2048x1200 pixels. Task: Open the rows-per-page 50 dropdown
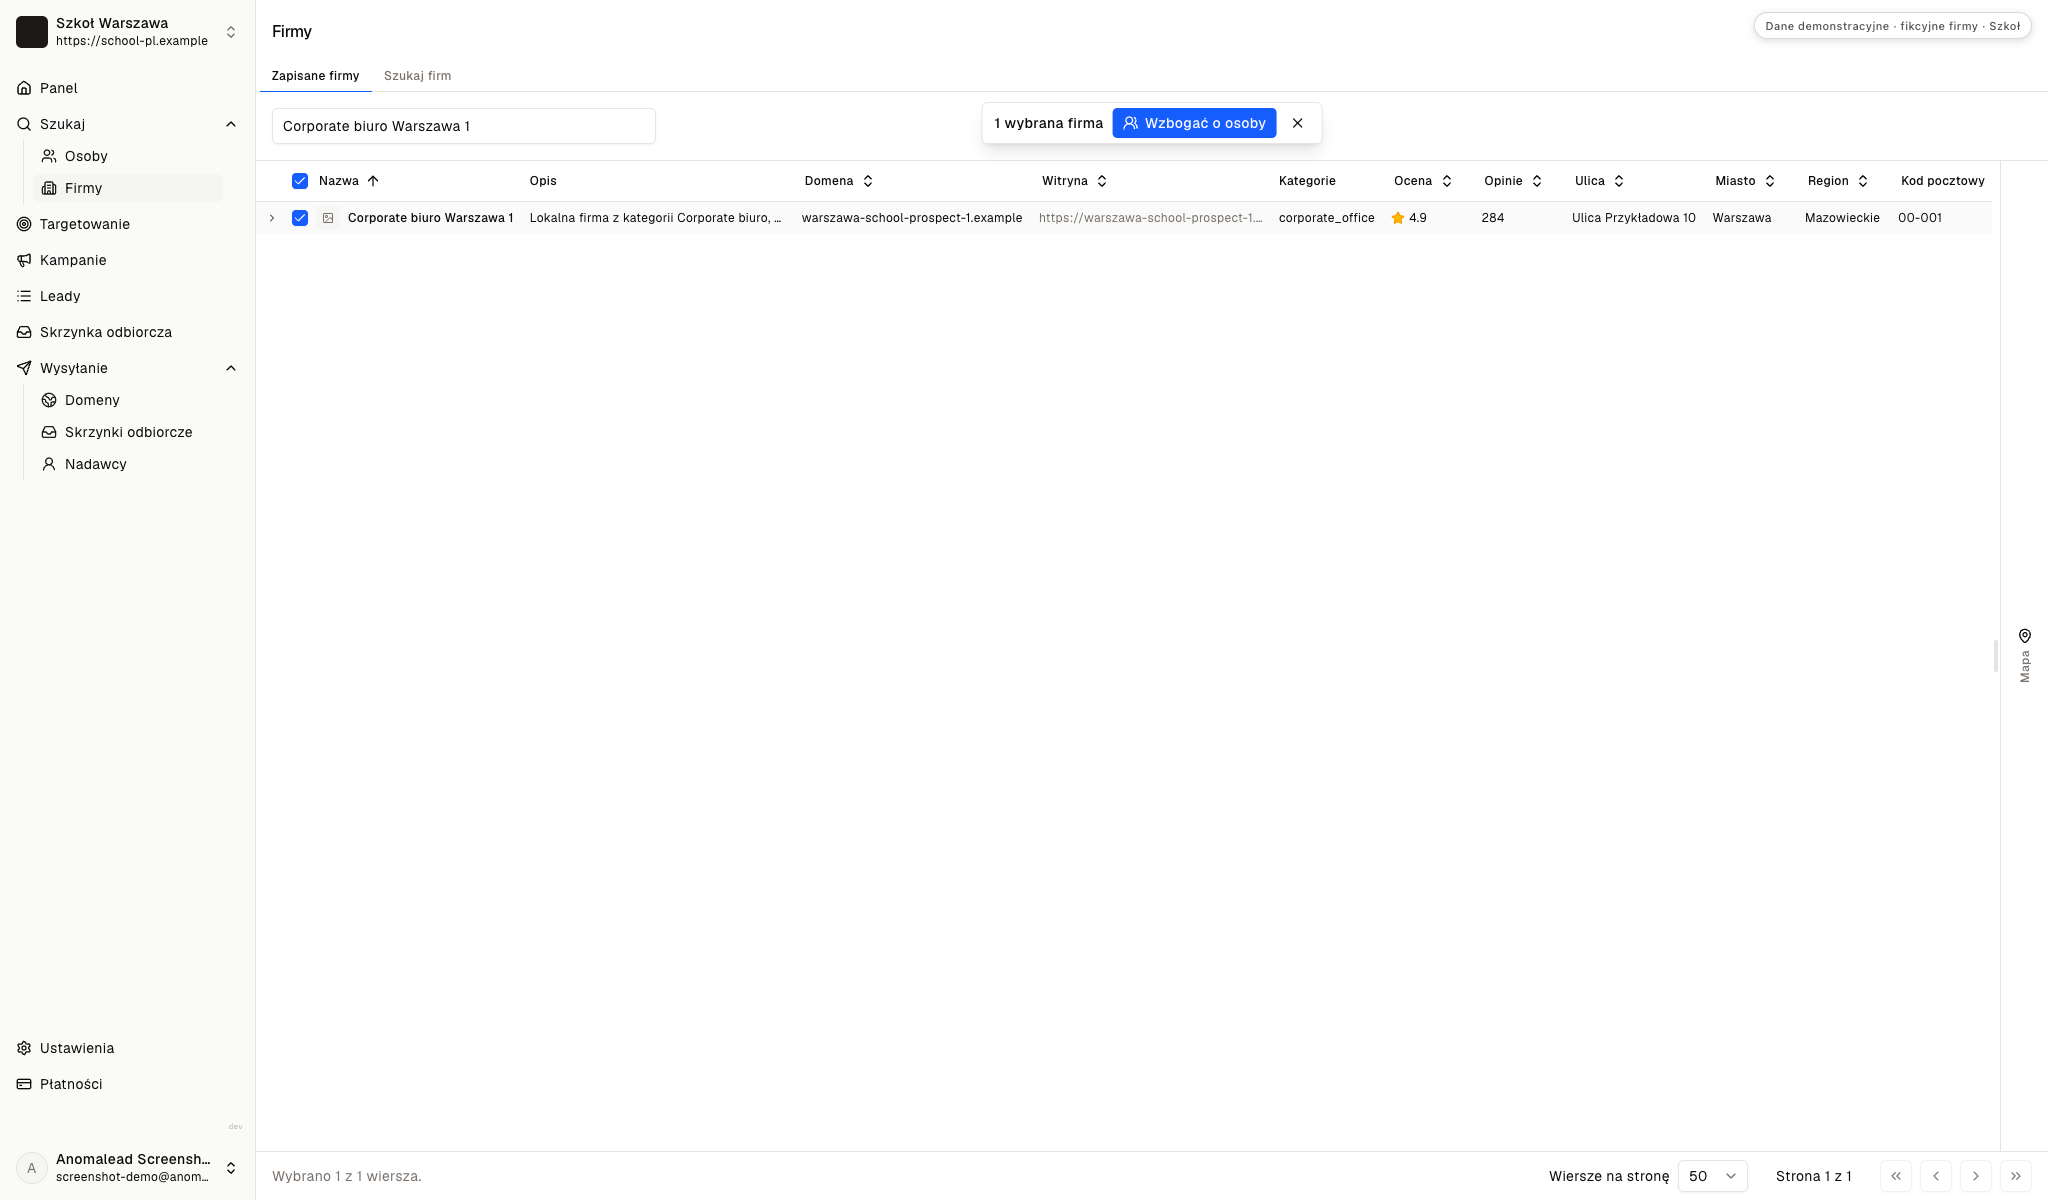pos(1712,1176)
